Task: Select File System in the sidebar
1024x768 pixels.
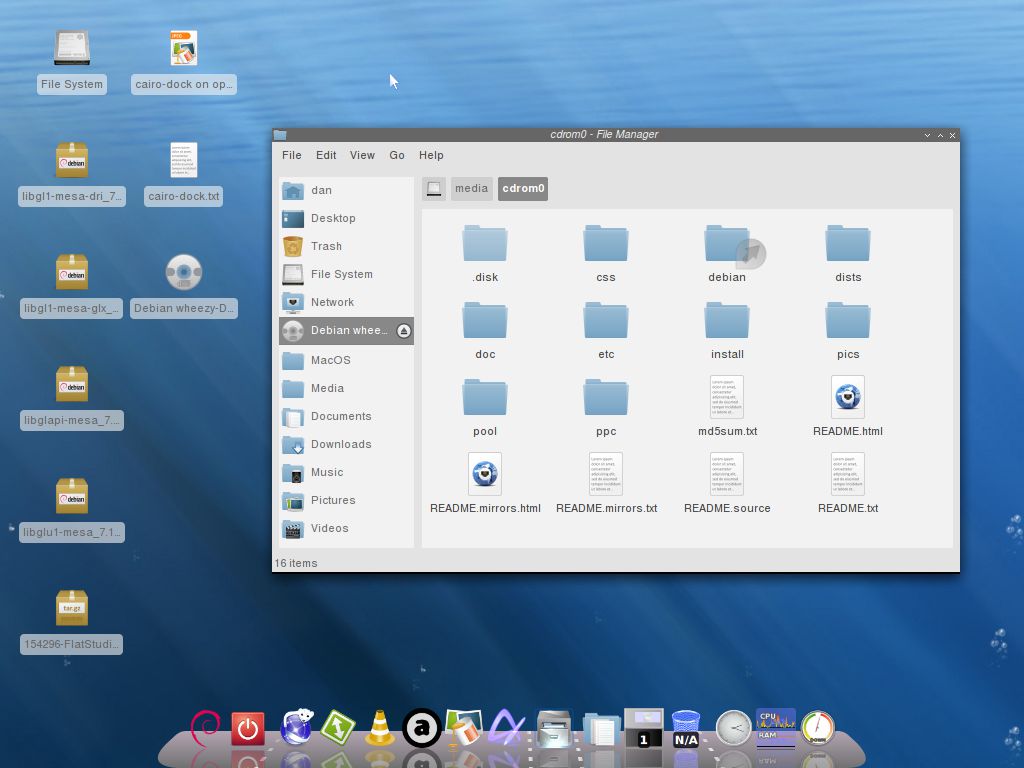Action: click(x=346, y=274)
